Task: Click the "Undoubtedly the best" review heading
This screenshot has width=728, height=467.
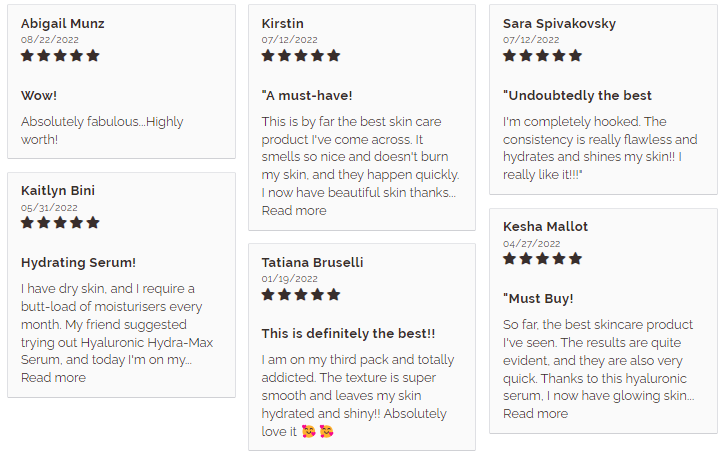Action: (577, 96)
